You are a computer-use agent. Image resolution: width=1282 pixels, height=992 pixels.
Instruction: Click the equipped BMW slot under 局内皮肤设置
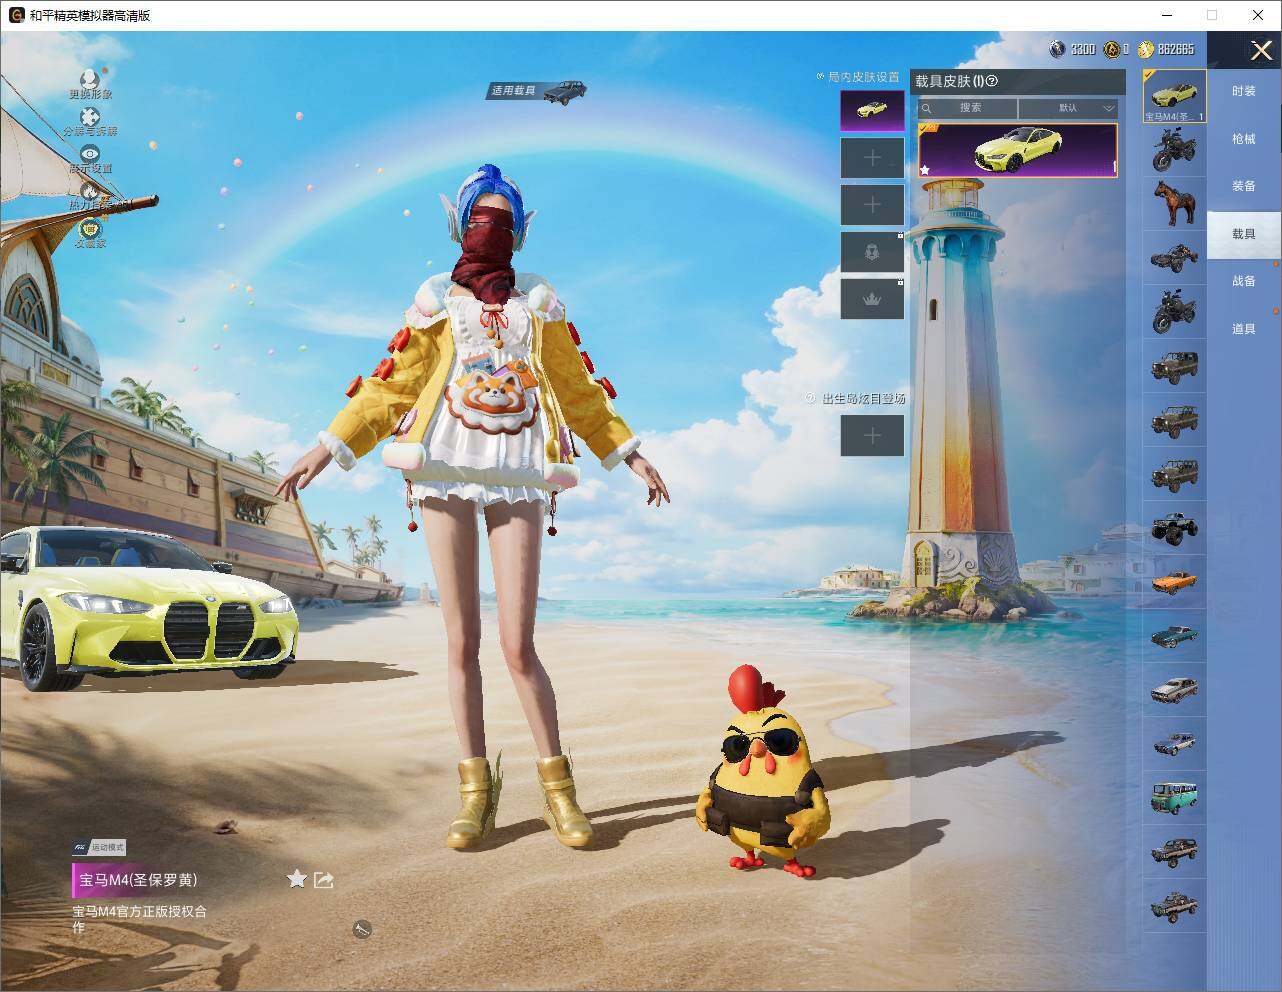tap(872, 110)
